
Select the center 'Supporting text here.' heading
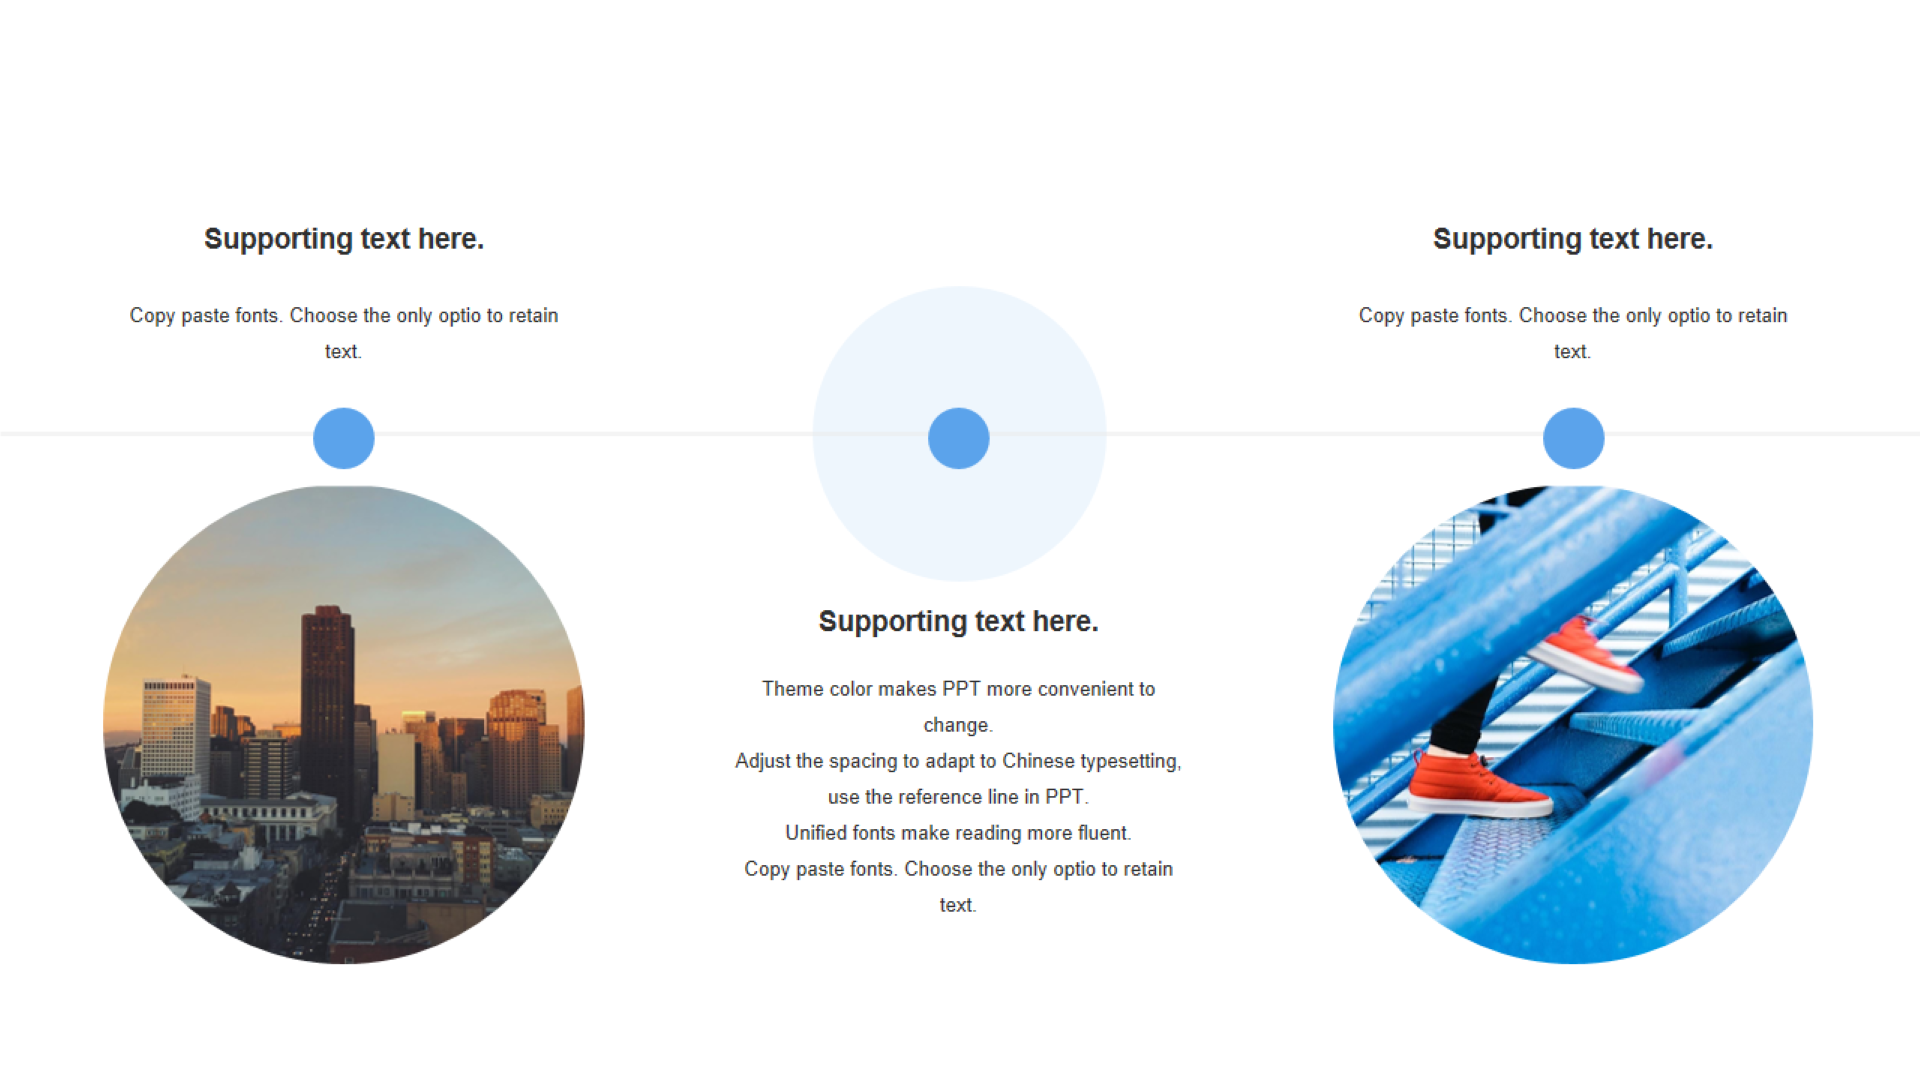click(959, 621)
